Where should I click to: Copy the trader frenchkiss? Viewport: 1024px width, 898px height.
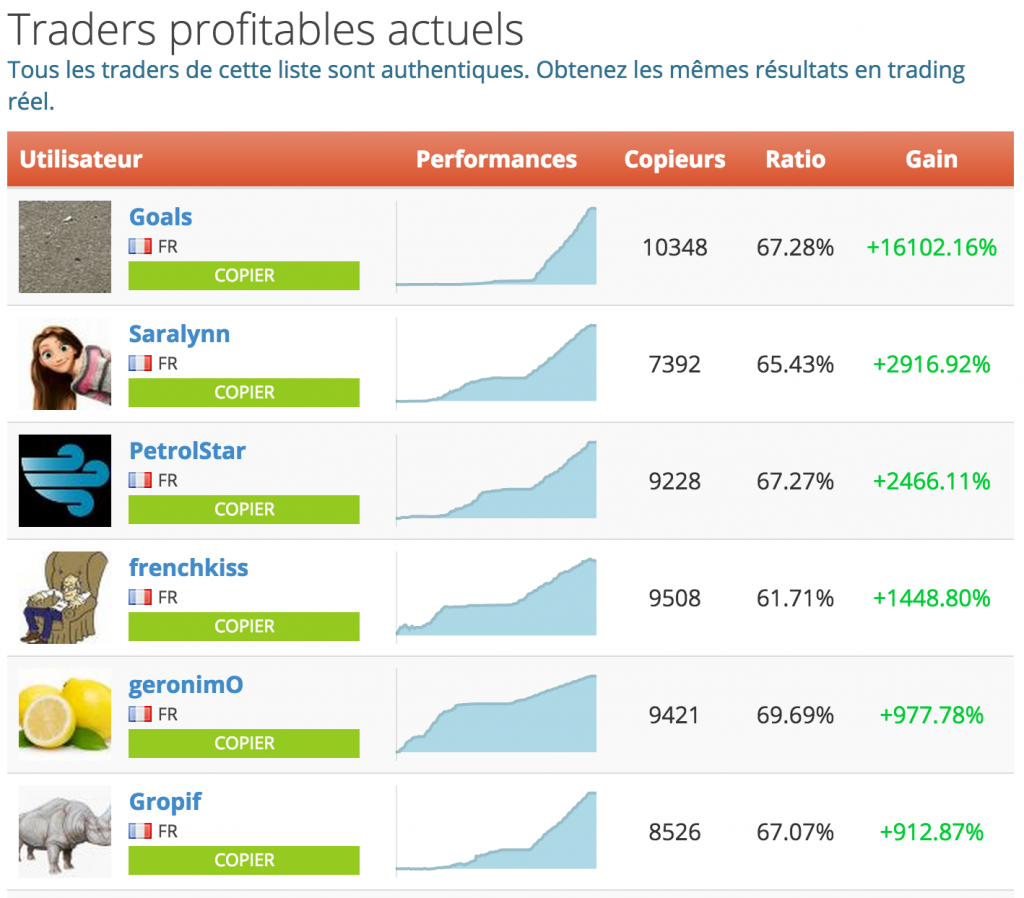tap(244, 626)
